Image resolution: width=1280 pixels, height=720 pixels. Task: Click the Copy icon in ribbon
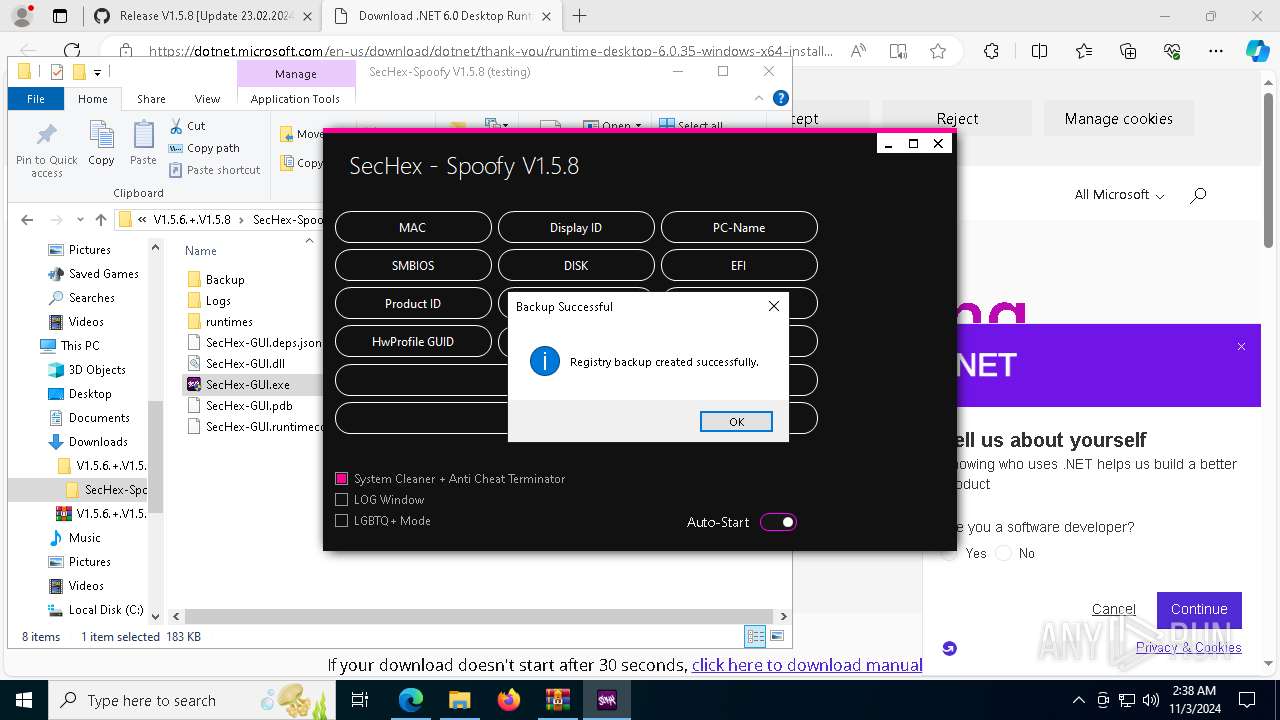pos(101,143)
